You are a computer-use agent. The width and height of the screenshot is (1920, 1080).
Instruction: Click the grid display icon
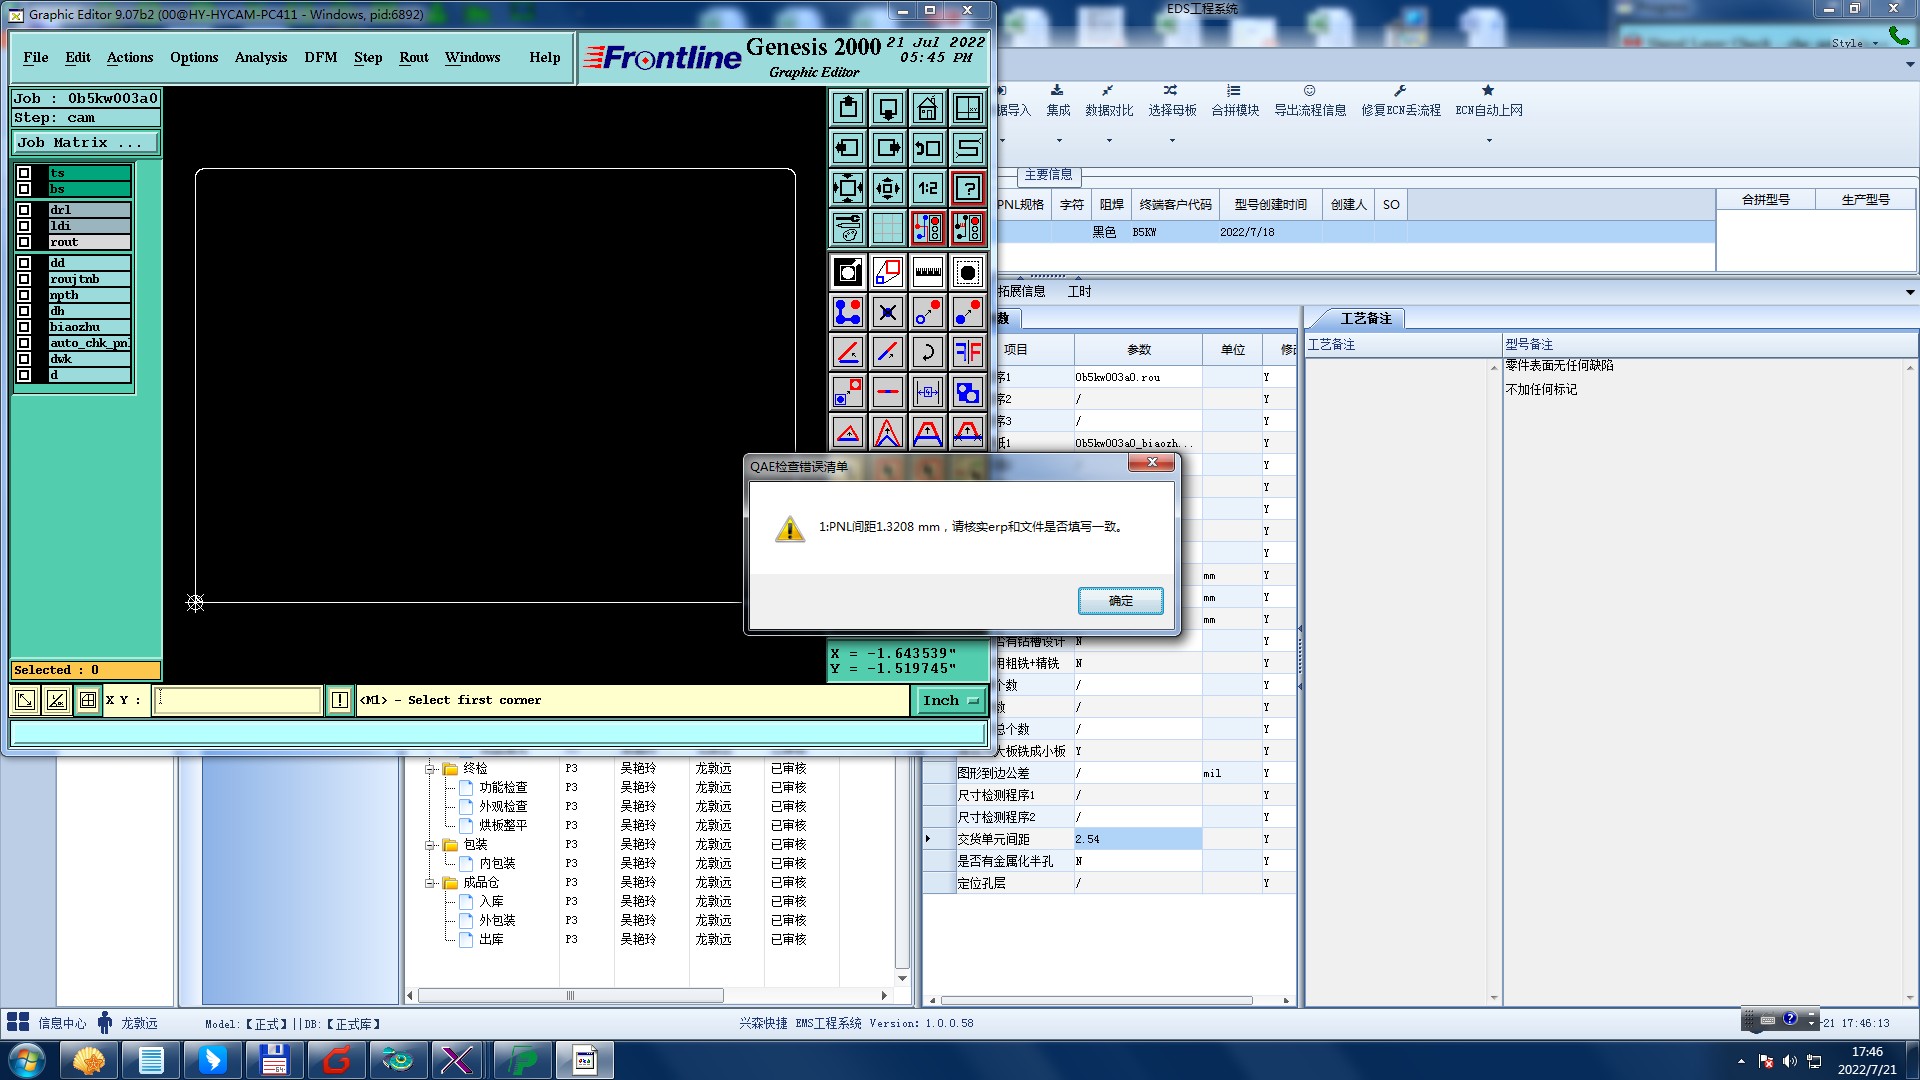pyautogui.click(x=887, y=228)
